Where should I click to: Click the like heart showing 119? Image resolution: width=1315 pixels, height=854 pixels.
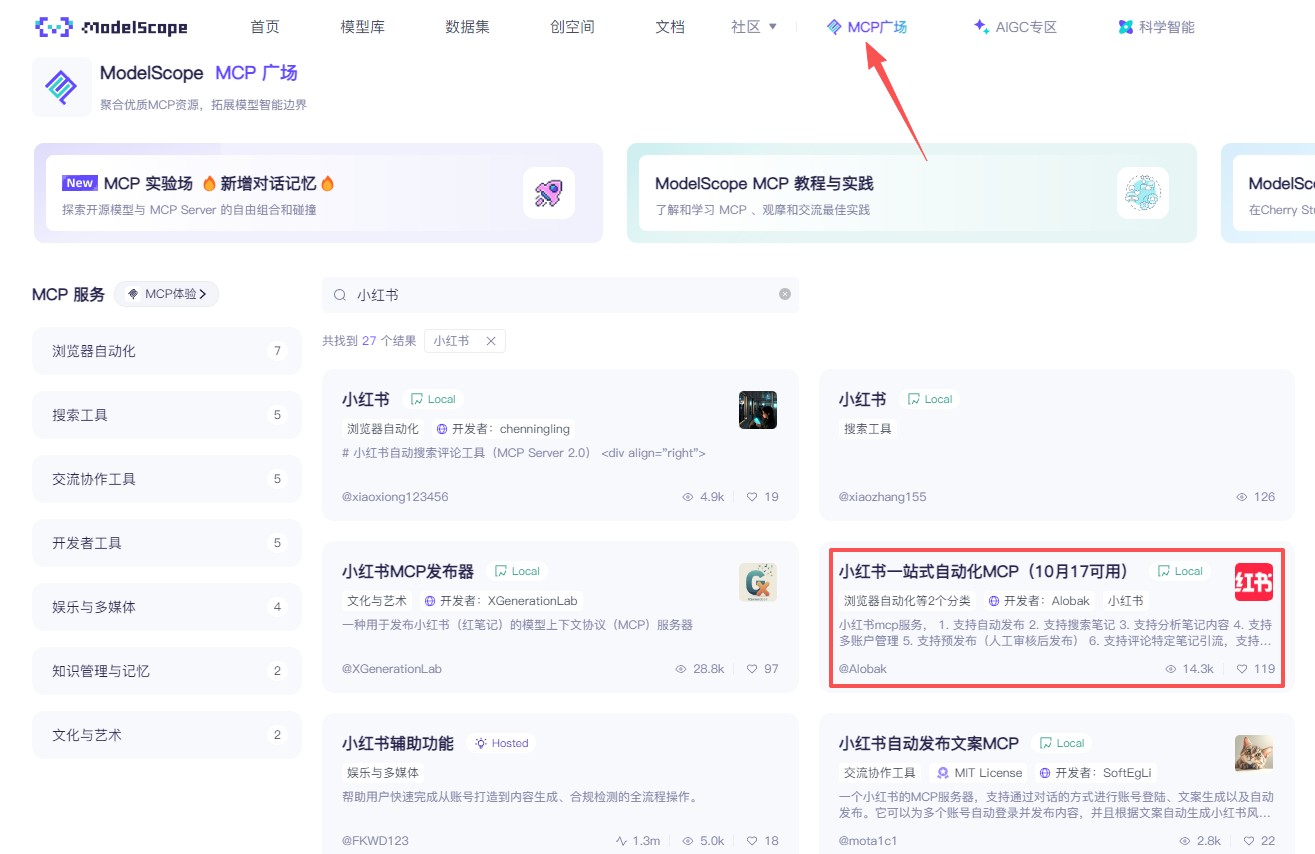click(x=1242, y=669)
